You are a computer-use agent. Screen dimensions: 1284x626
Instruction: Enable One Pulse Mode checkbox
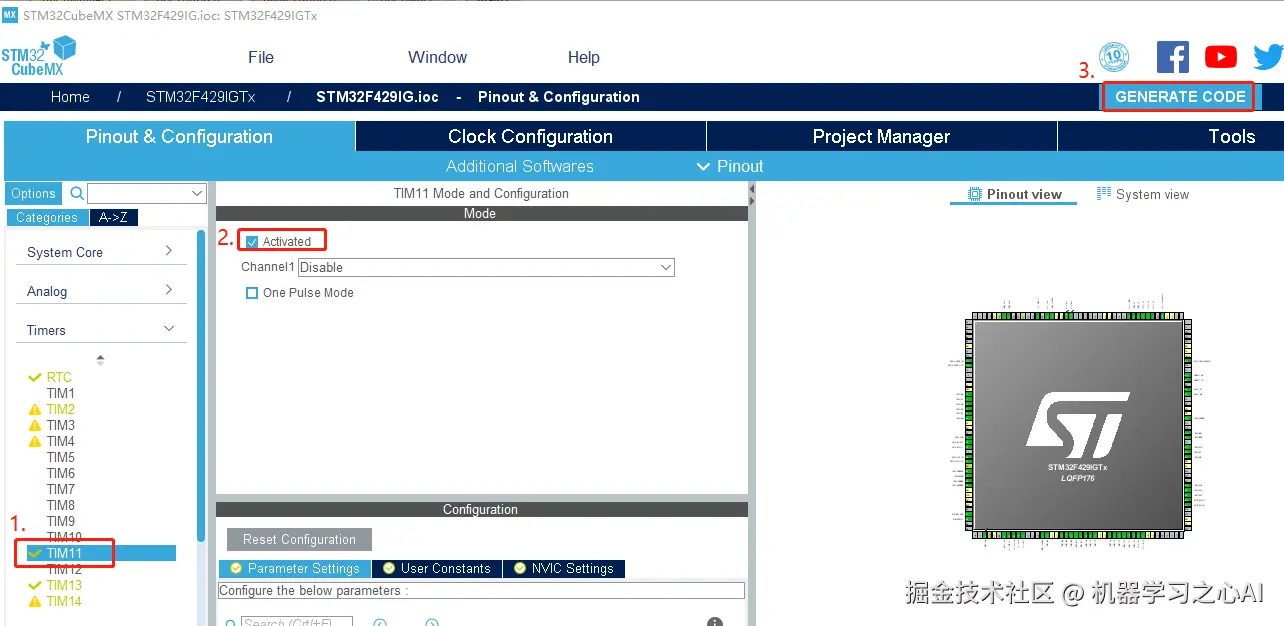[252, 293]
